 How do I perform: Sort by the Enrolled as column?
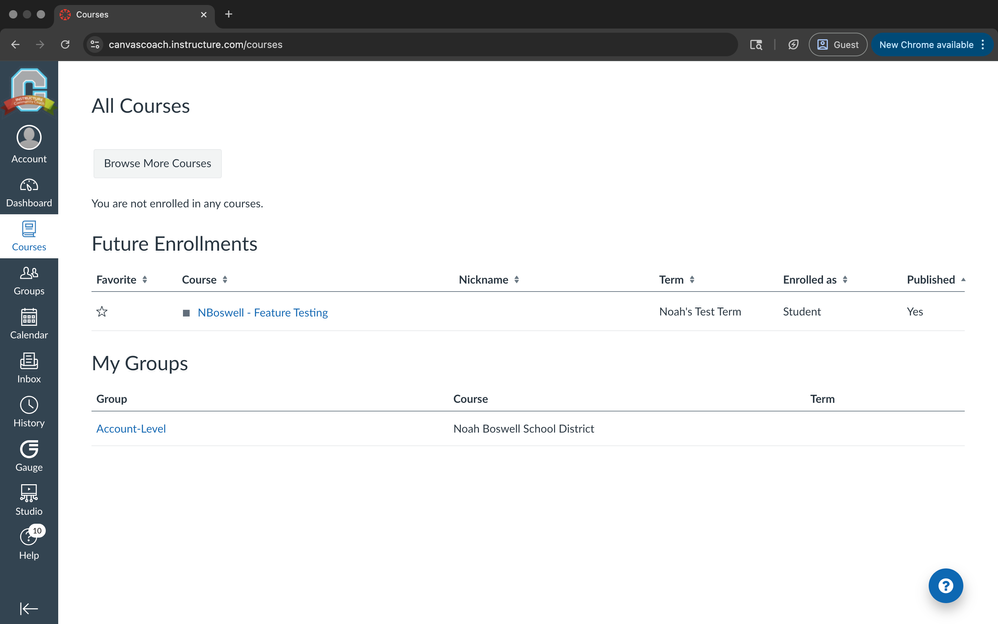point(814,280)
